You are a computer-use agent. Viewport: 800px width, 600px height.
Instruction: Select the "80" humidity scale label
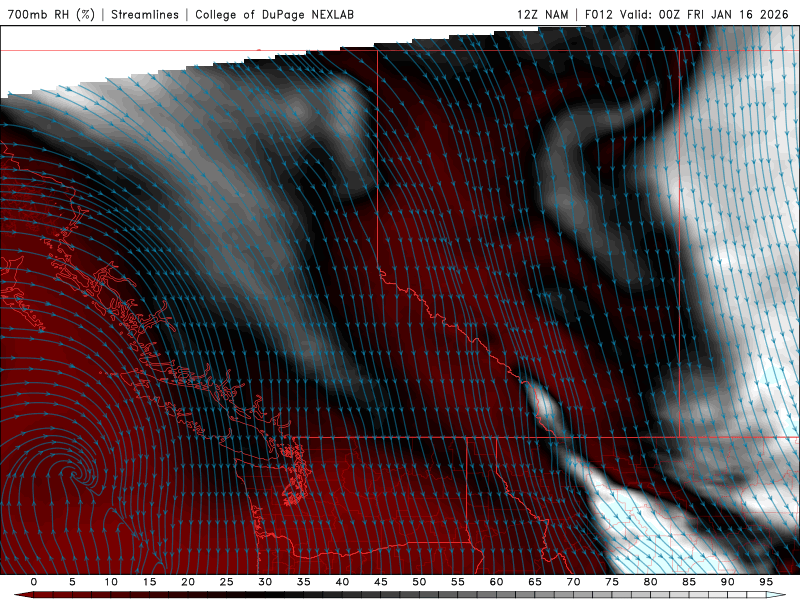pos(650,582)
